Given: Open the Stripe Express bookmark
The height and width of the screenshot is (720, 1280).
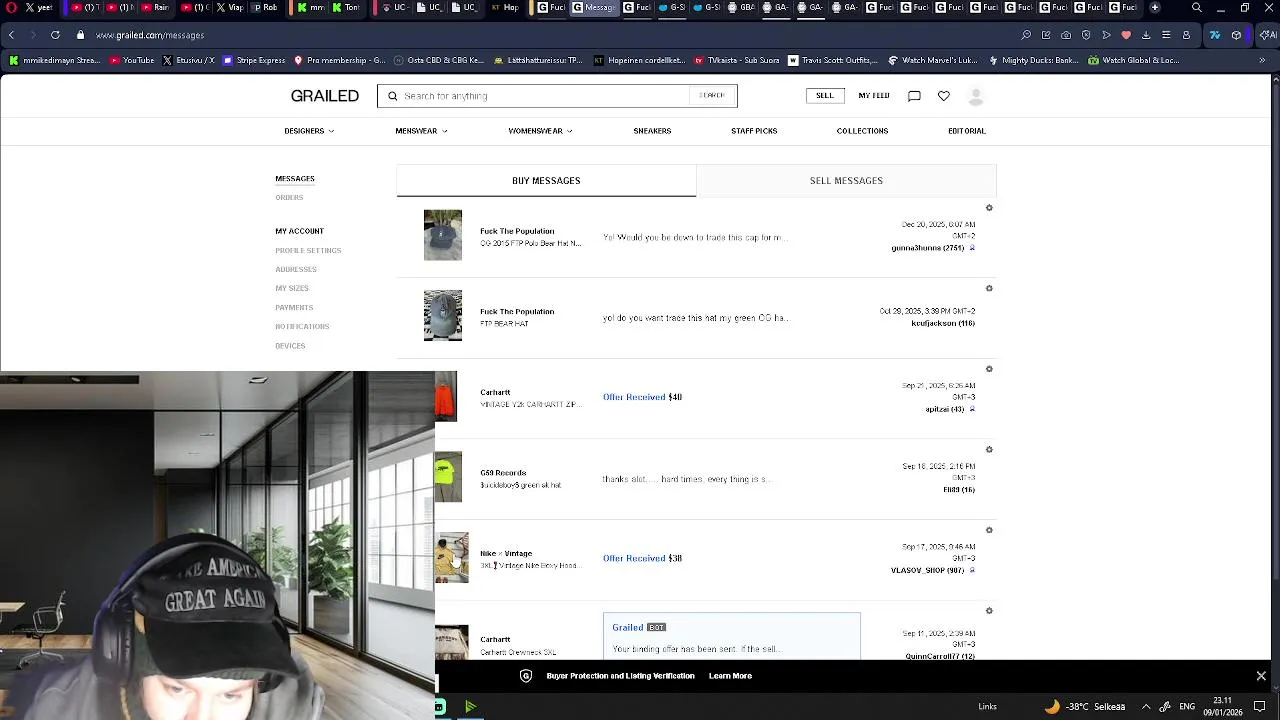Looking at the screenshot, I should click(254, 60).
